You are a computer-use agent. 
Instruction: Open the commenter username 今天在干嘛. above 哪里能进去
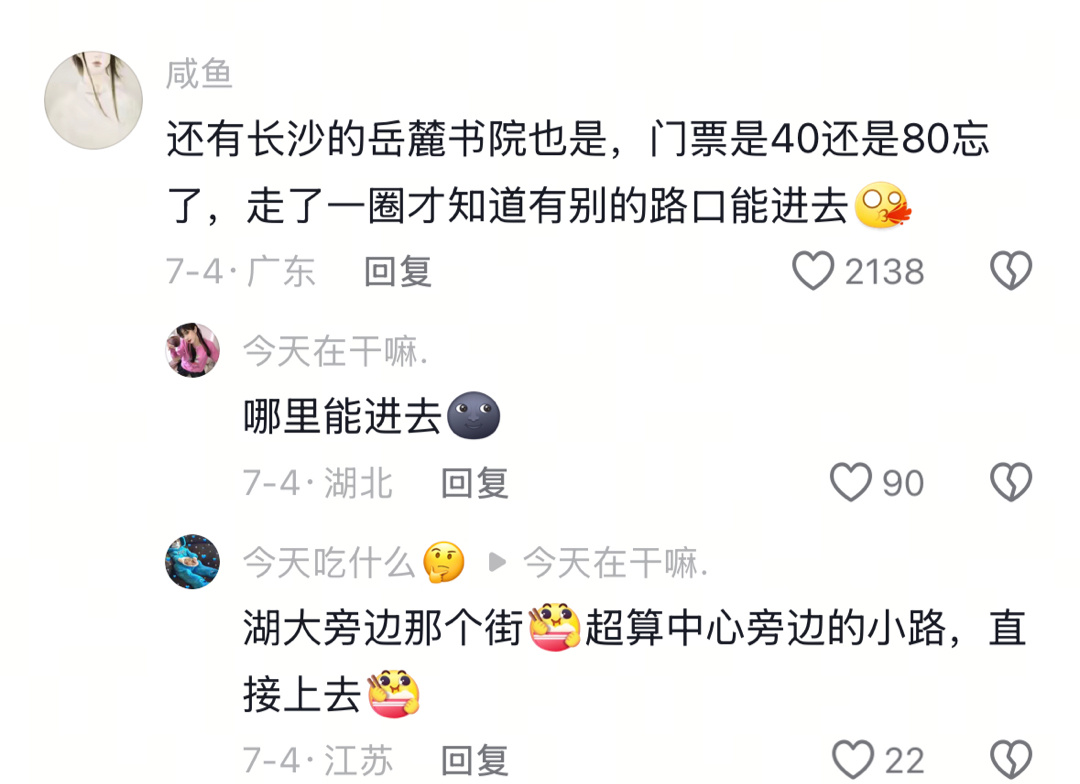pyautogui.click(x=335, y=351)
